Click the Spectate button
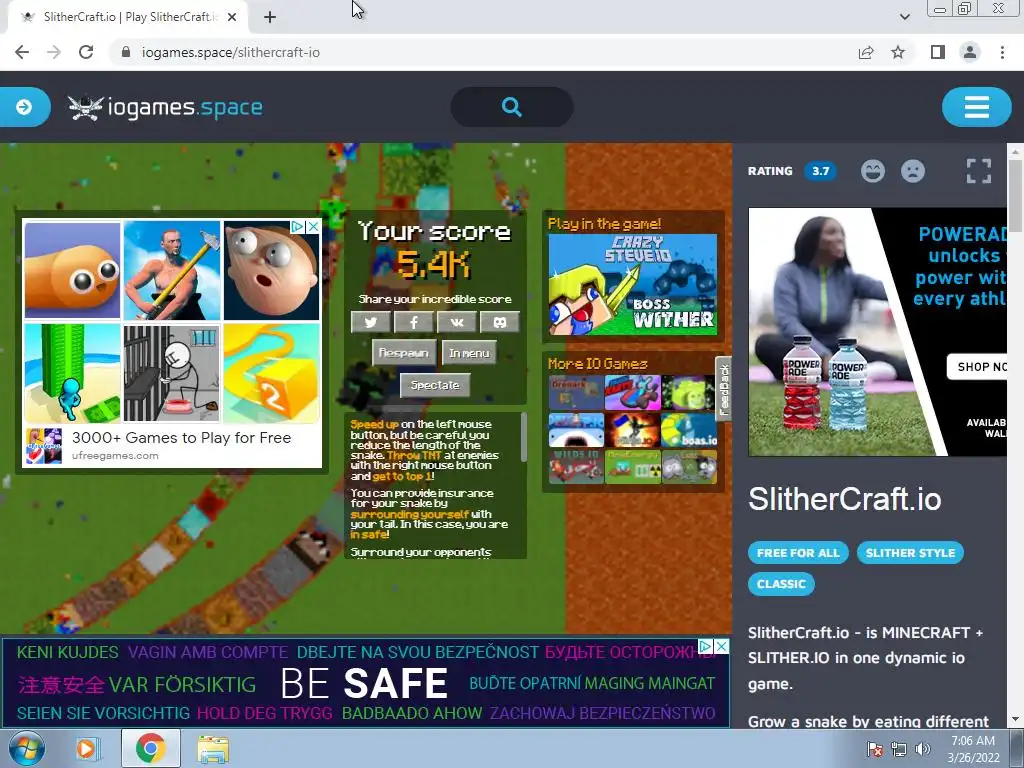This screenshot has width=1024, height=768. (435, 385)
